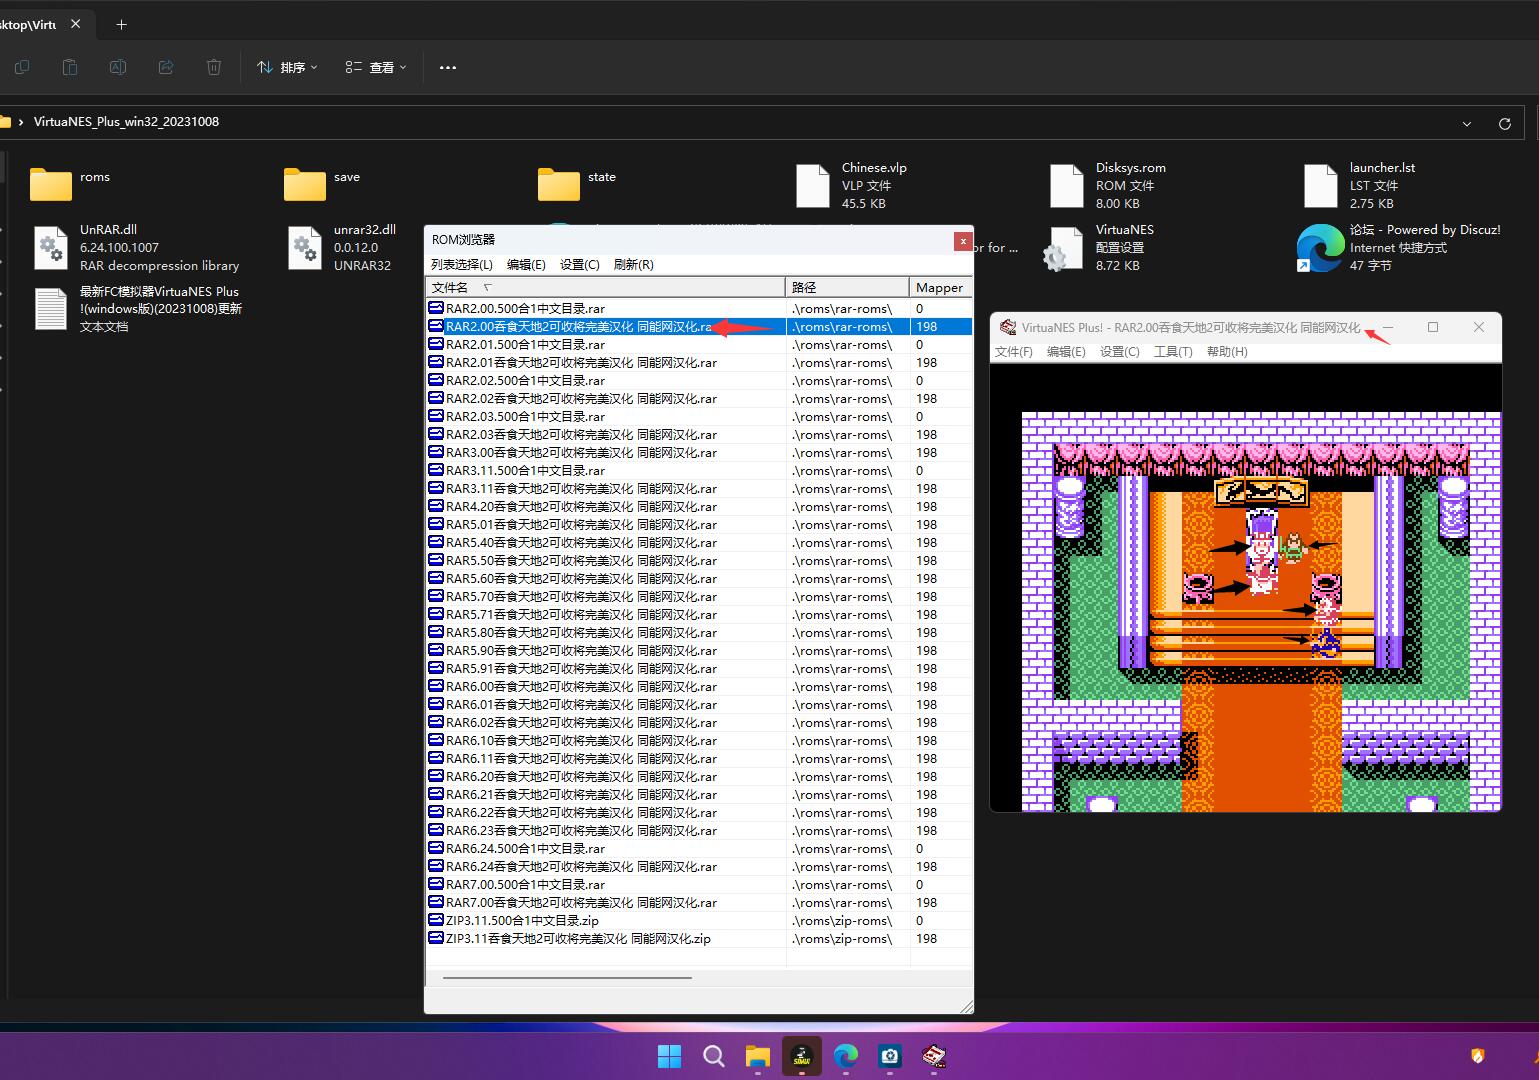Sort ROM list by 路径 column header
Image resolution: width=1539 pixels, height=1080 pixels.
click(x=847, y=287)
